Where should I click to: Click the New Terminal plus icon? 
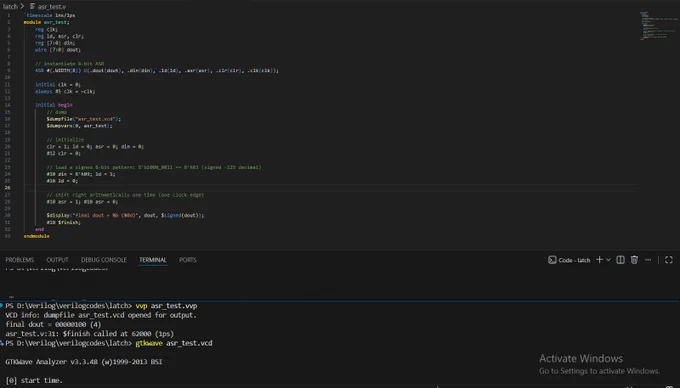click(x=599, y=260)
